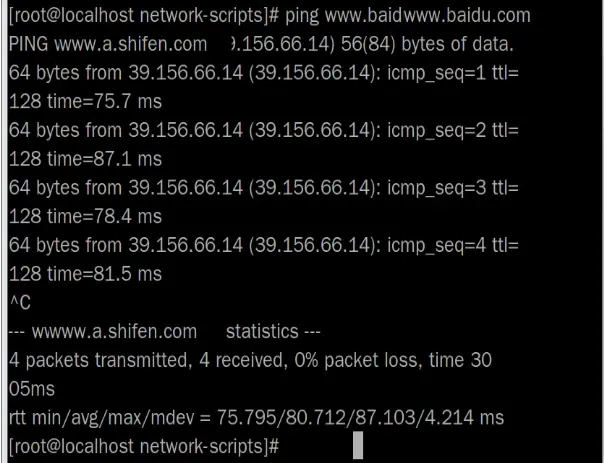The height and width of the screenshot is (463, 604).
Task: Click the time=78.4 ms result
Action: [x=104, y=216]
